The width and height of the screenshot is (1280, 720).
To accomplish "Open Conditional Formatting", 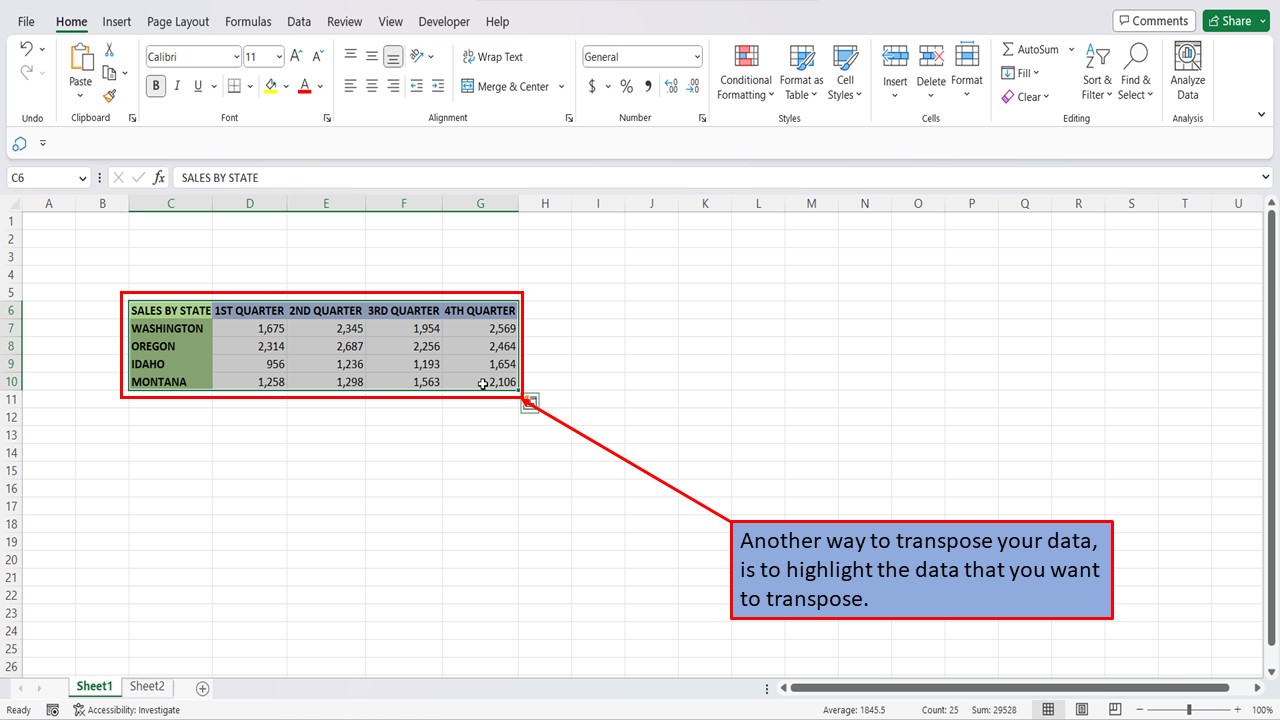I will (x=745, y=72).
